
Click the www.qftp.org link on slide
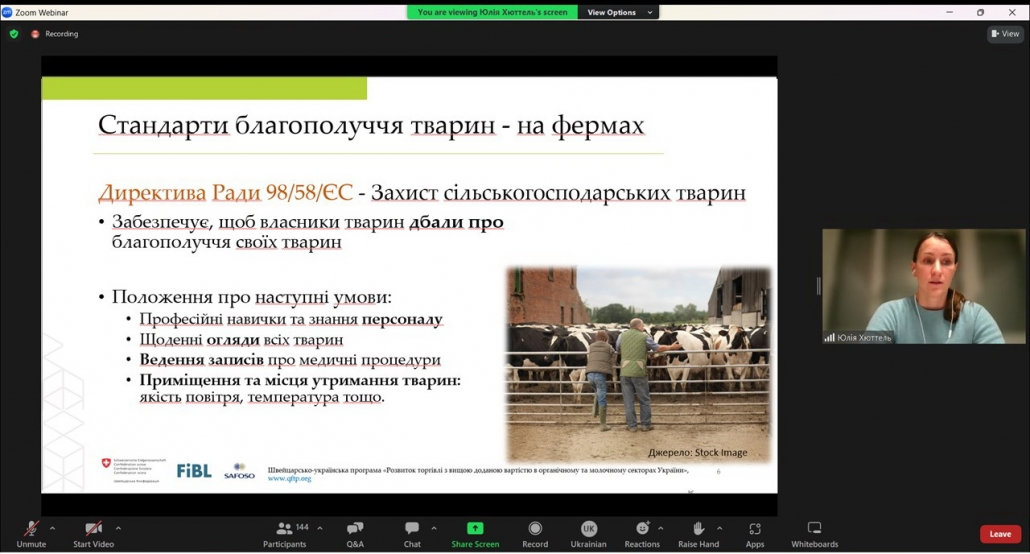(289, 479)
